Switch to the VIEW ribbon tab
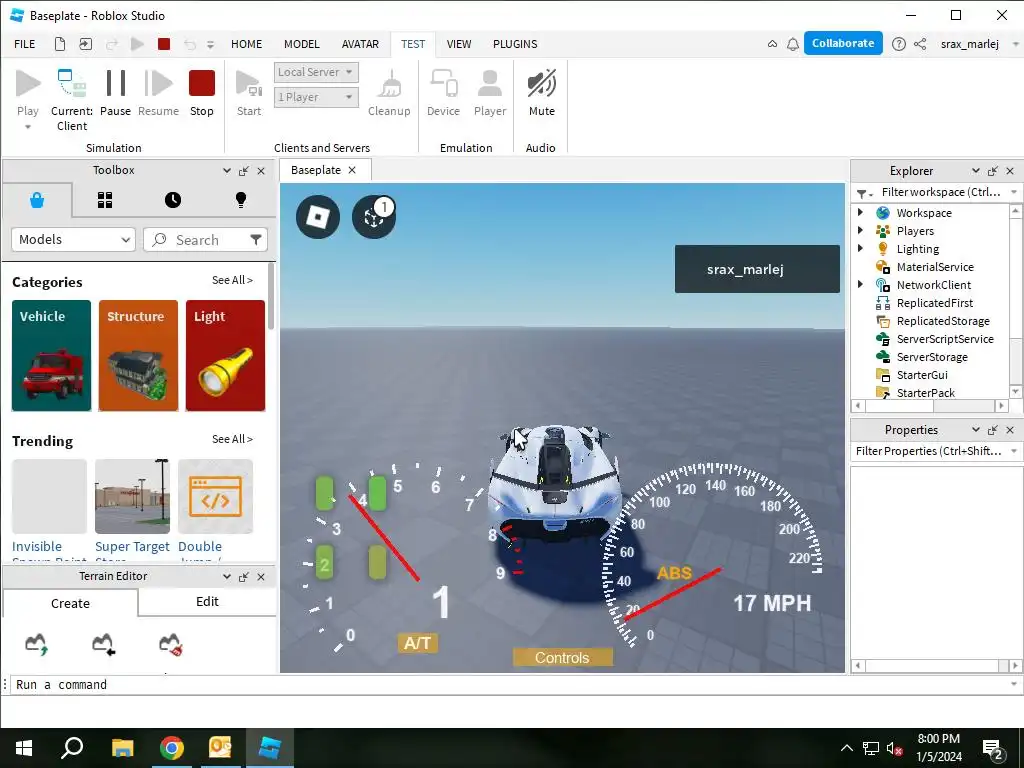 click(458, 44)
